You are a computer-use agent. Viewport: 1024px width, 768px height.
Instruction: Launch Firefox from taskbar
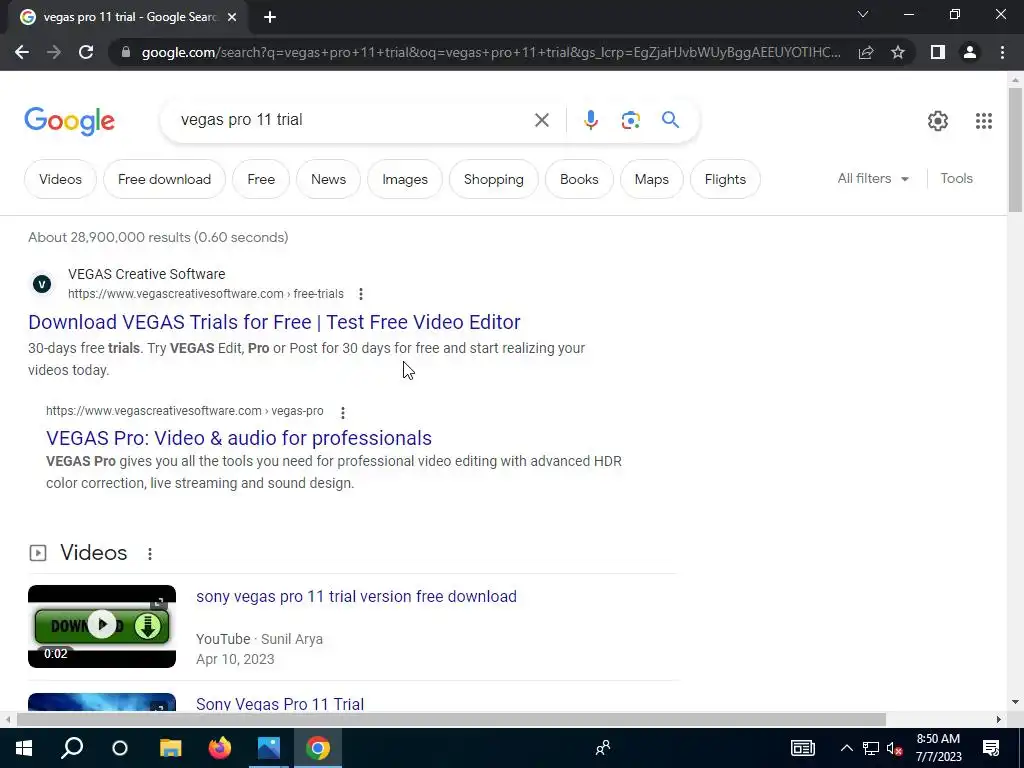tap(219, 748)
